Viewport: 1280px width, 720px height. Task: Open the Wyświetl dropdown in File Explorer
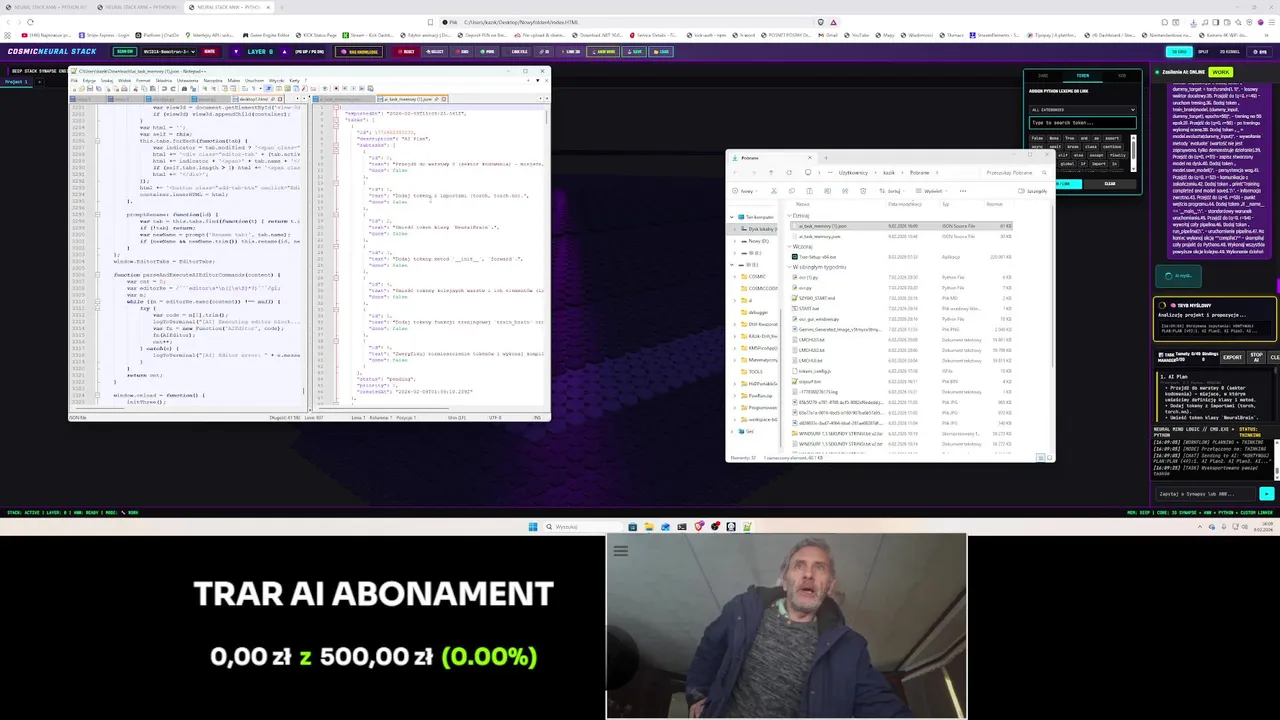click(932, 191)
